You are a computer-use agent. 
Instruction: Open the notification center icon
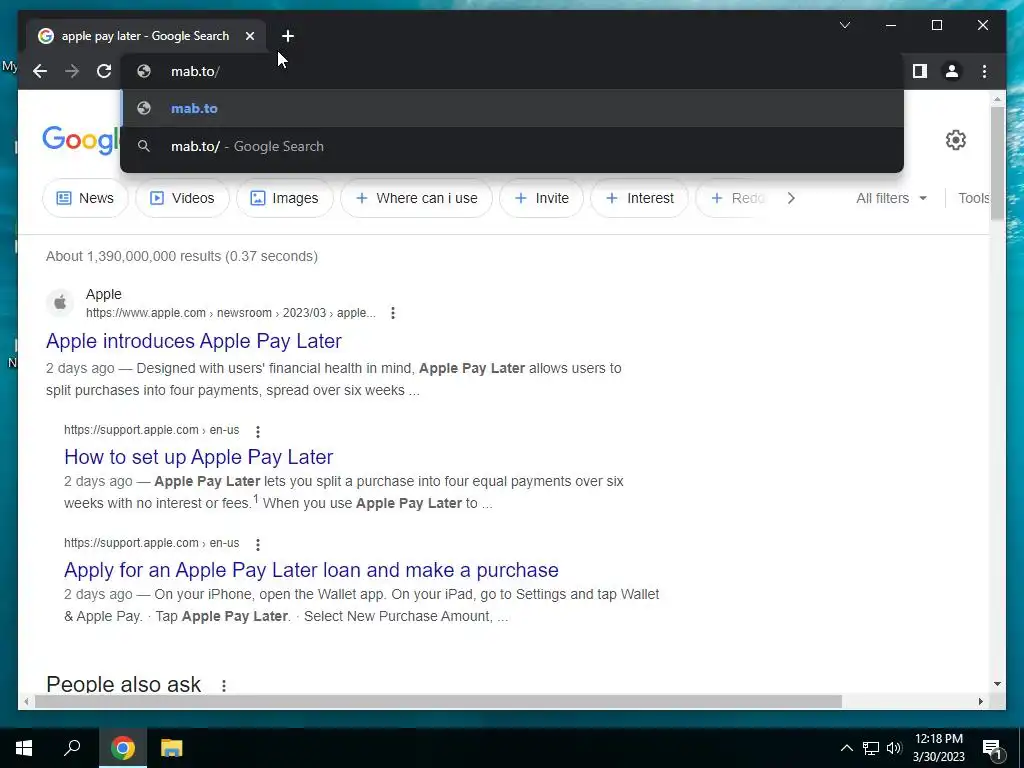[x=992, y=749]
